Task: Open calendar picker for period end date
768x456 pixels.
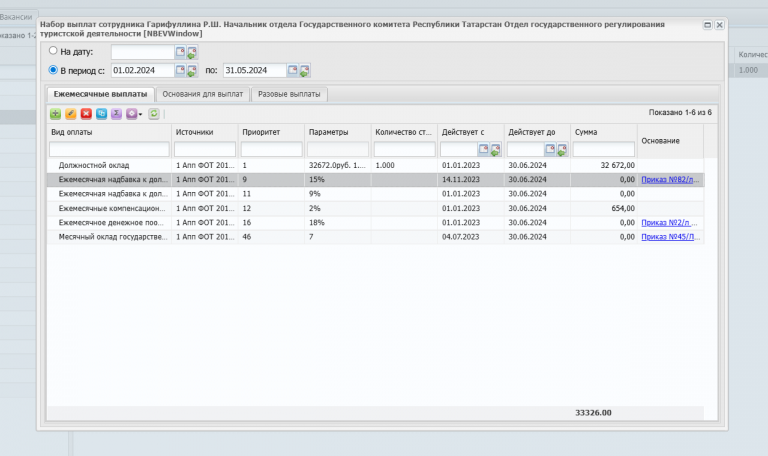Action: pyautogui.click(x=292, y=70)
